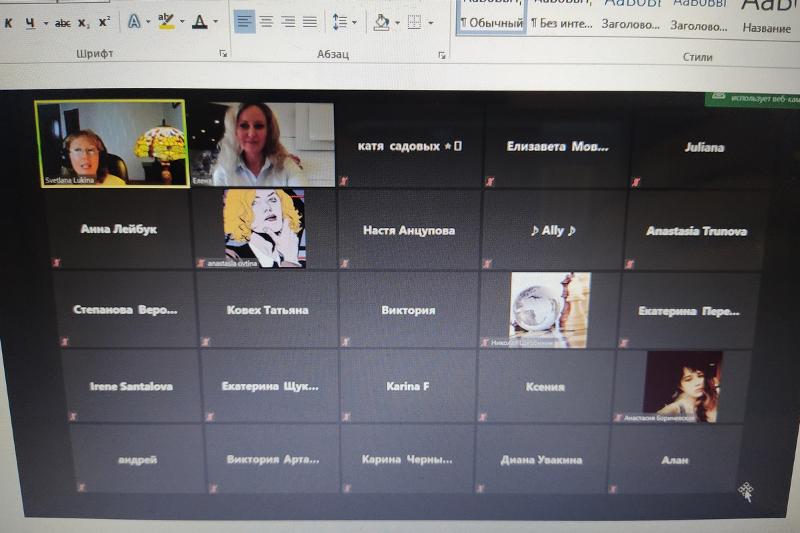The image size is (800, 533).
Task: Toggle underline formatting (Ч) button
Action: 30,22
